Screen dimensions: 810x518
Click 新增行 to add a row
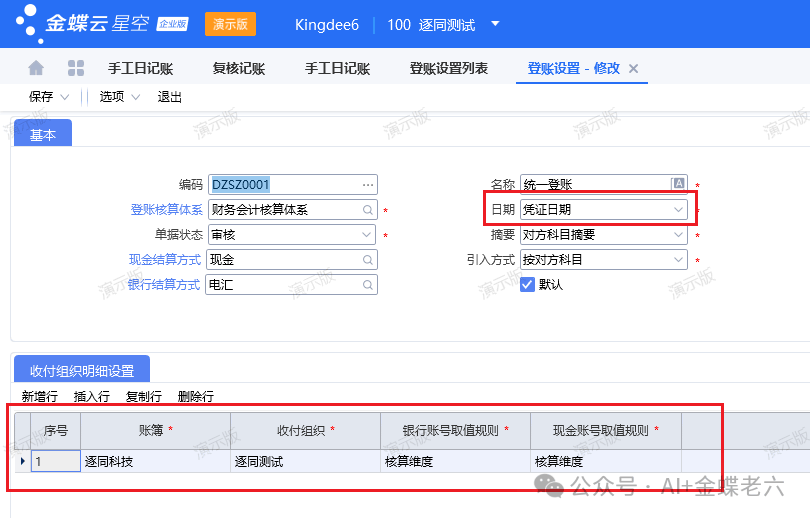[39, 396]
